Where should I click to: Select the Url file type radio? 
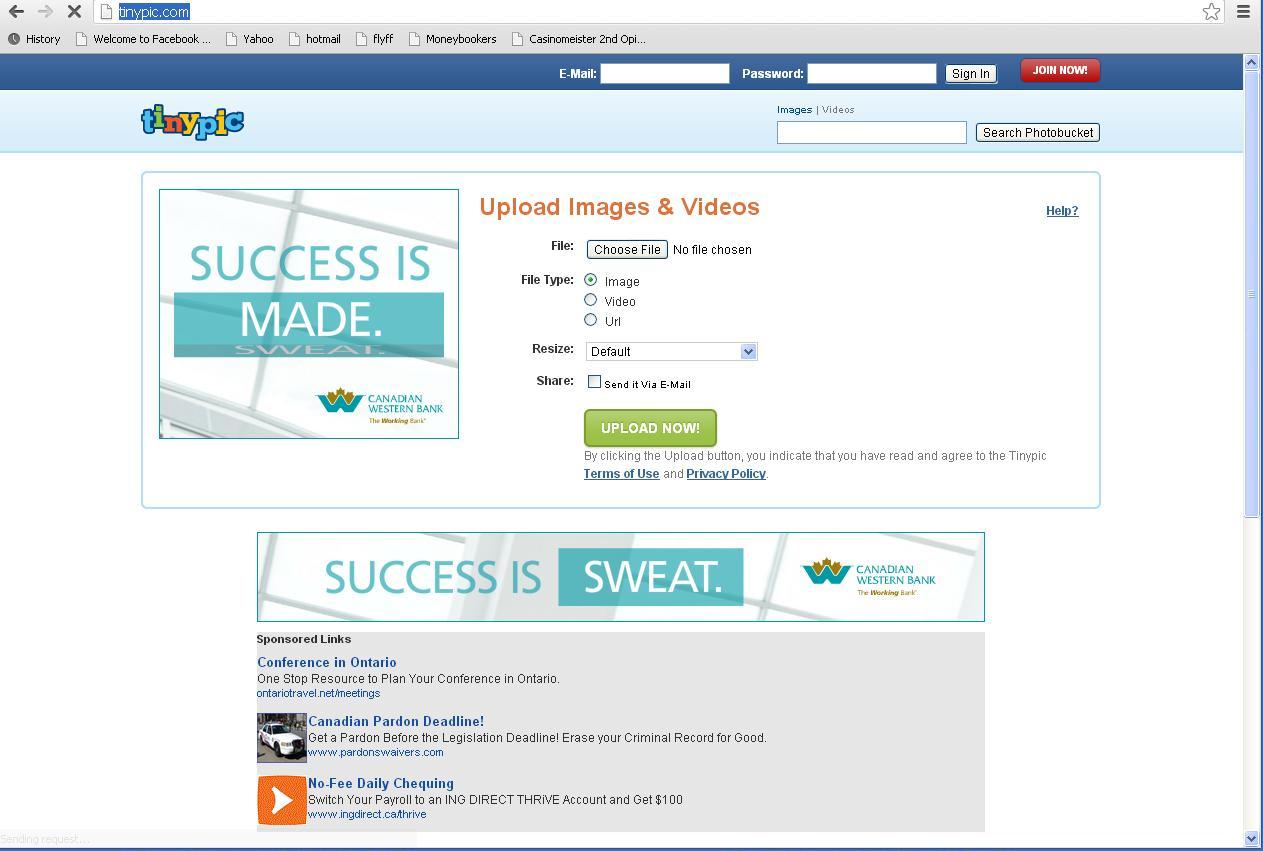591,320
